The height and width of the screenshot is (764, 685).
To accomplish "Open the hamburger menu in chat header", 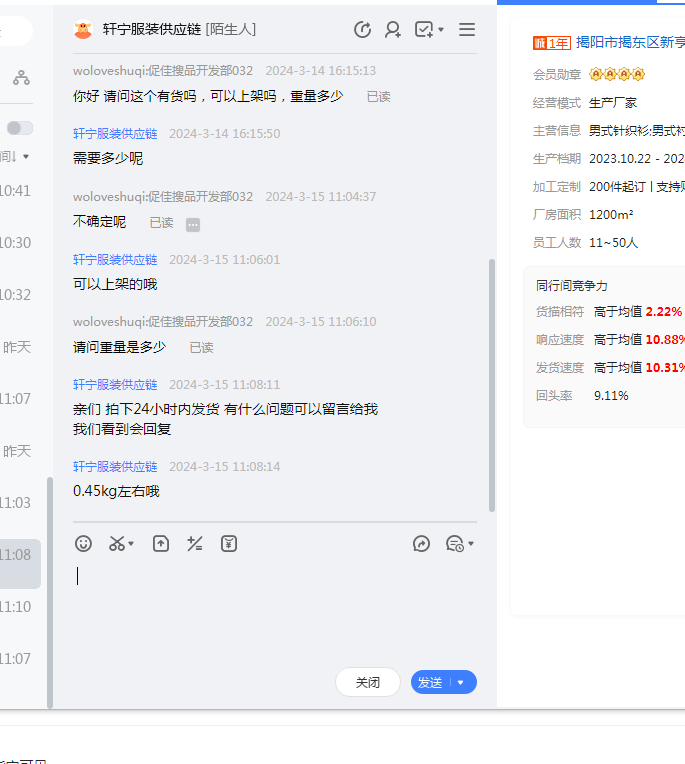I will (x=467, y=30).
